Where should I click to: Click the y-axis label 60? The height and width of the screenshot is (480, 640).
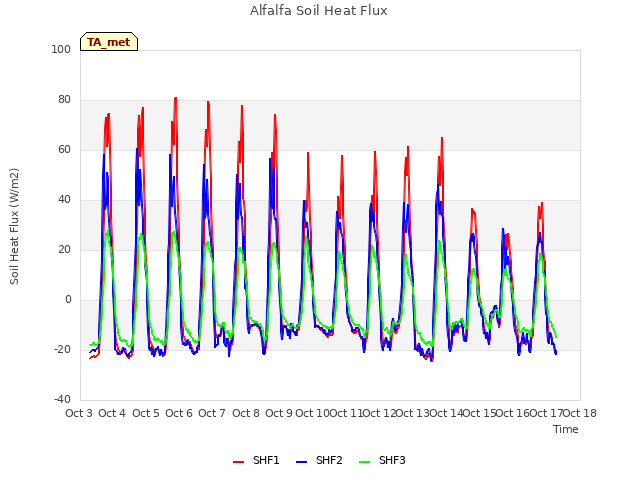[x=64, y=149]
